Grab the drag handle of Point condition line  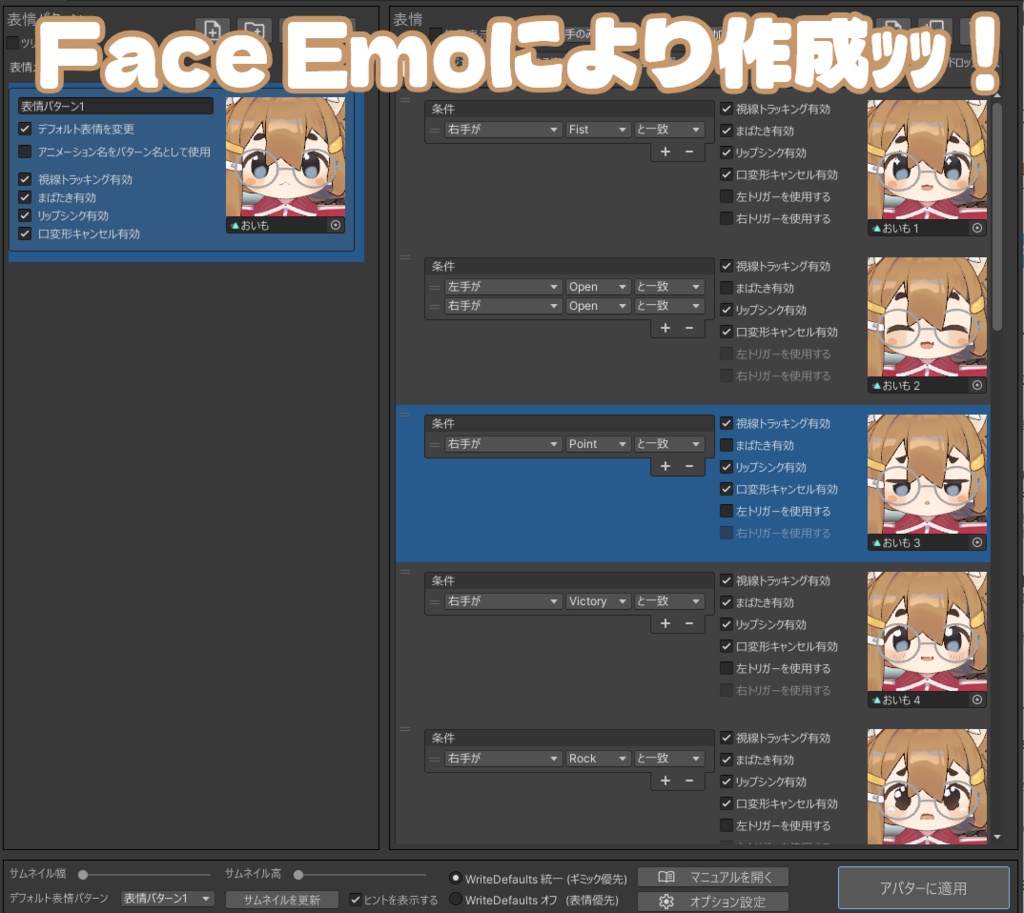tap(435, 444)
